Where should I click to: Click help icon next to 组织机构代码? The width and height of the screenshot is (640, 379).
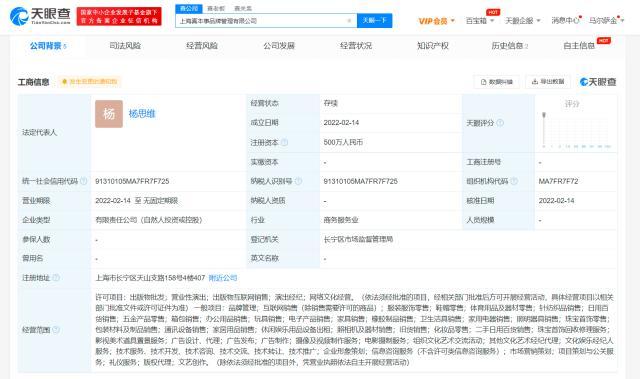coord(514,181)
